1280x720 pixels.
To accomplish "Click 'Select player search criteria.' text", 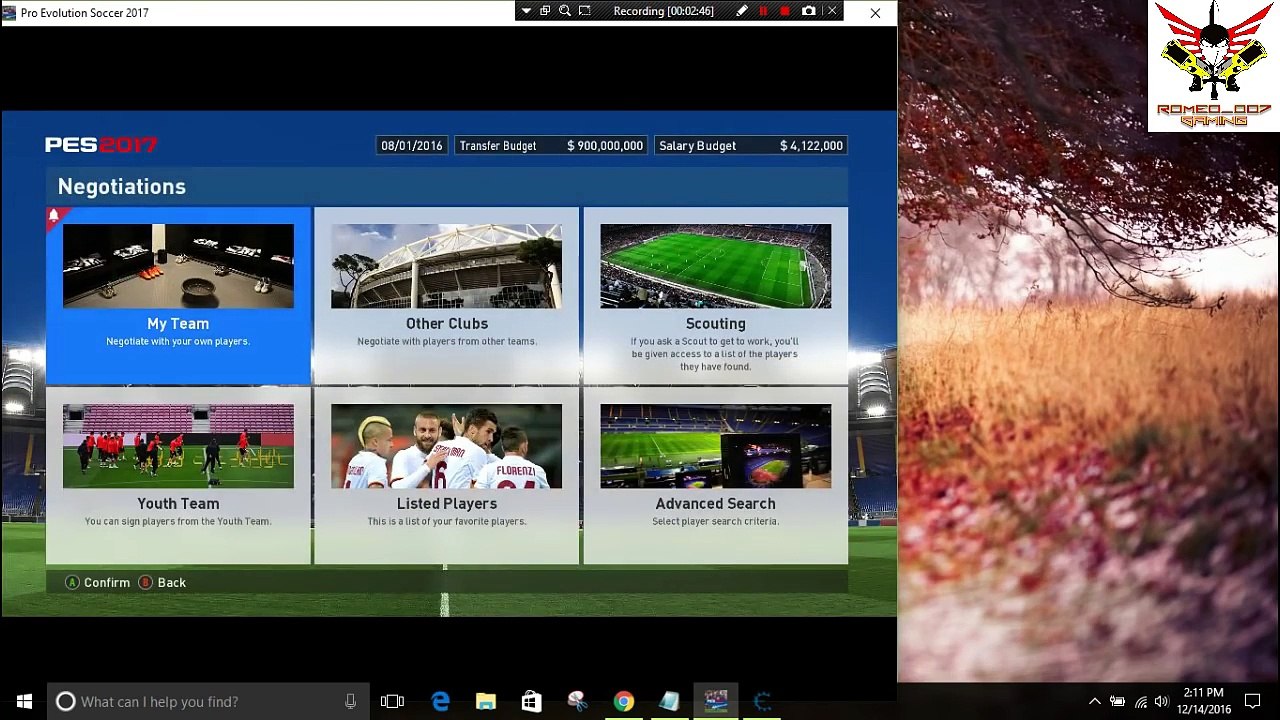I will point(715,521).
